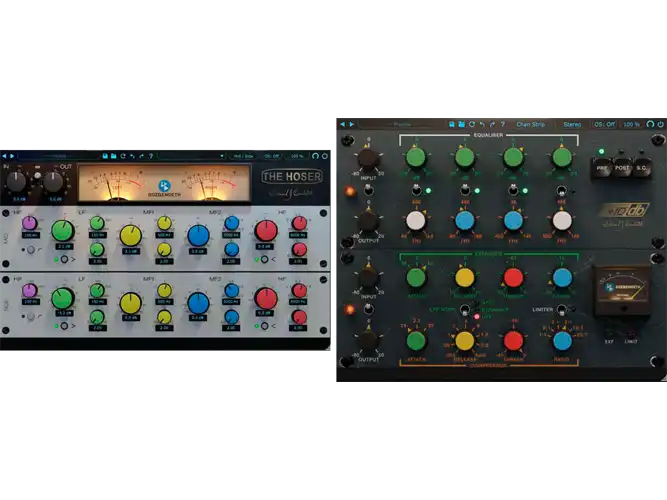Redo last change in The Hoser

(x=141, y=156)
